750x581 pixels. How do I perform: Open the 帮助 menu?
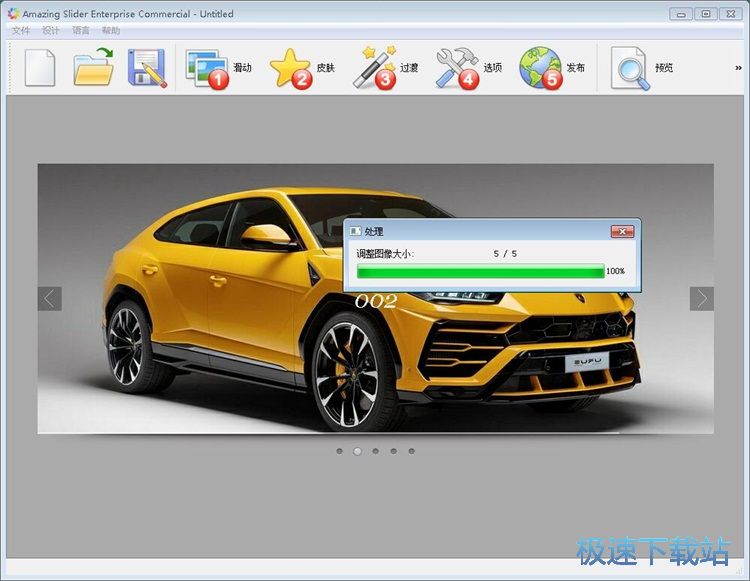point(111,31)
